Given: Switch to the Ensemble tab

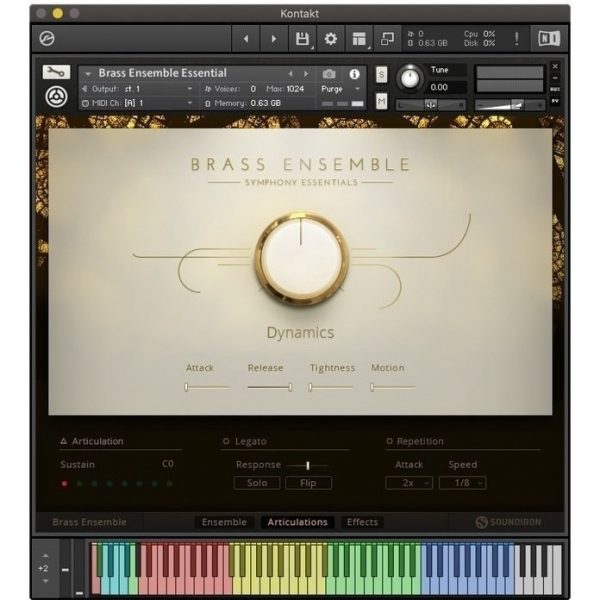Looking at the screenshot, I should pyautogui.click(x=224, y=522).
